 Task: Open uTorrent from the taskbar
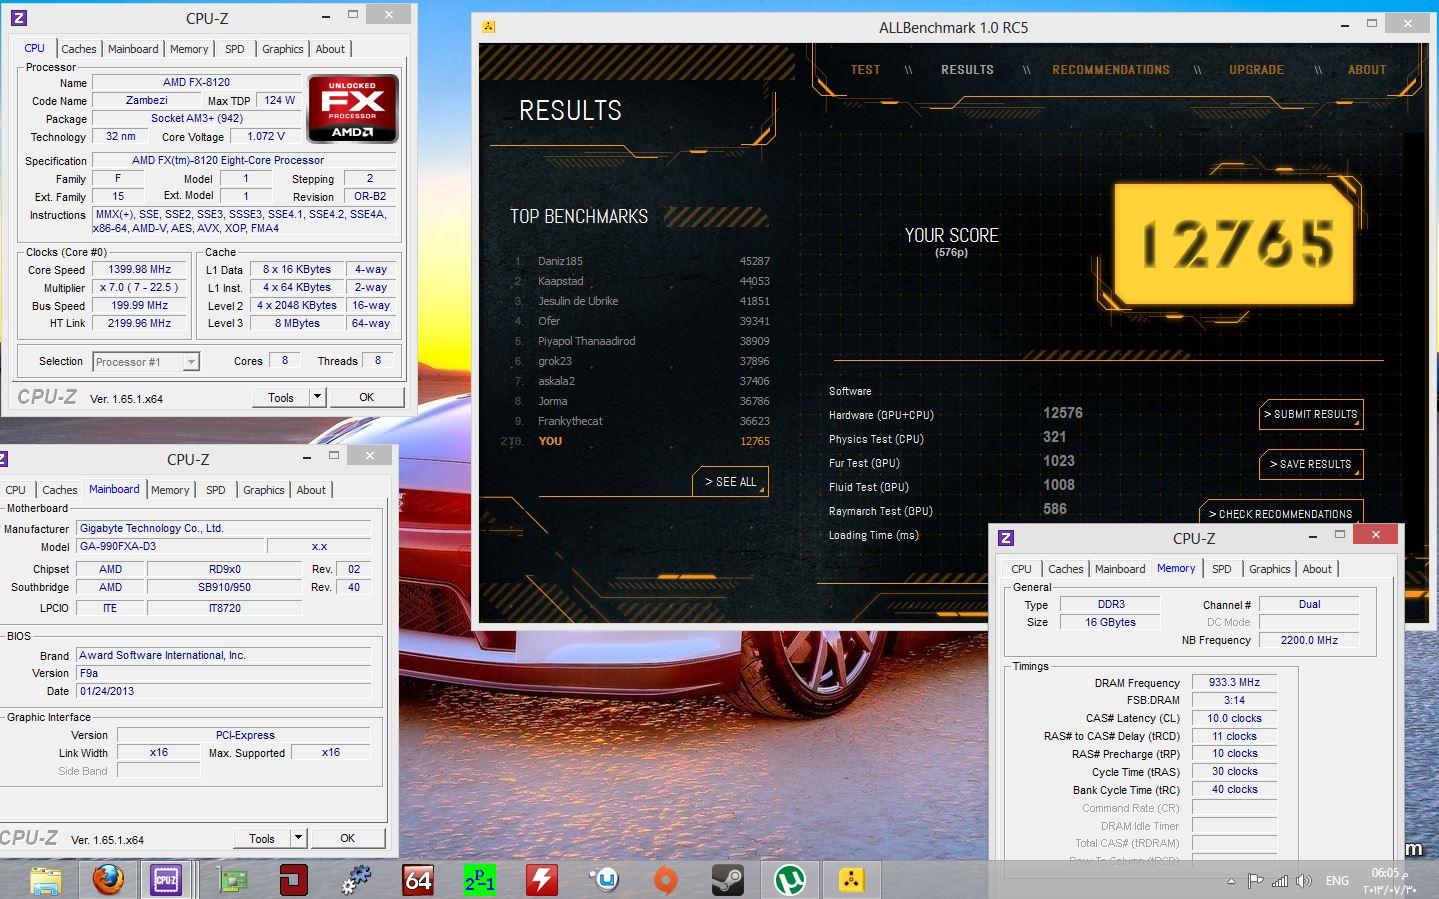click(791, 880)
